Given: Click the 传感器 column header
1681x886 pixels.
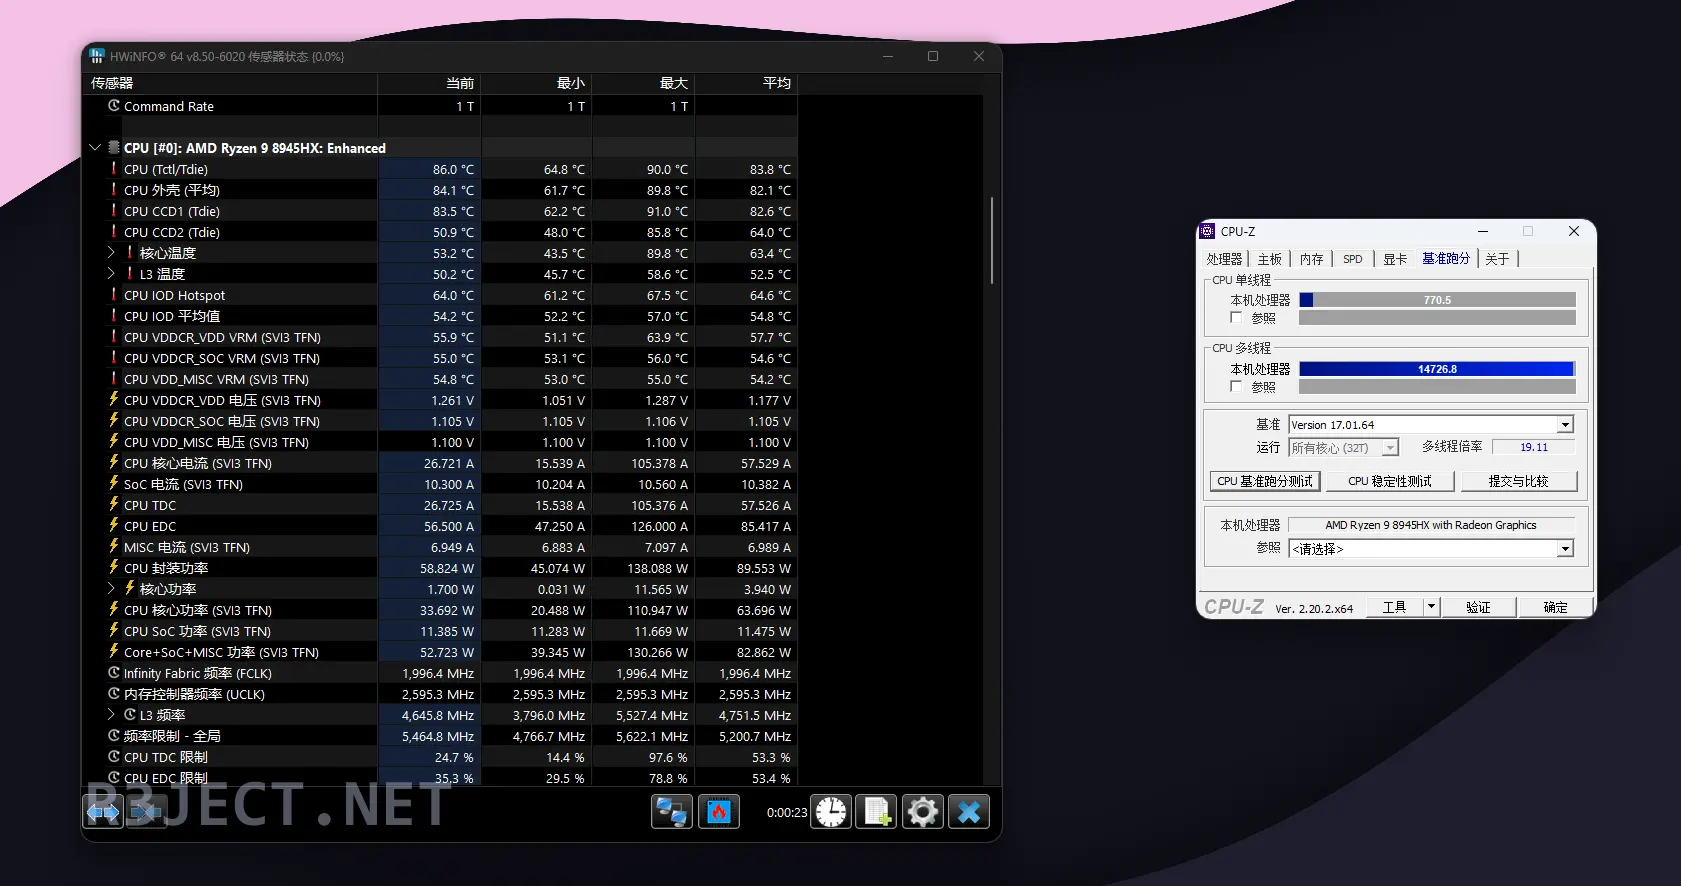Looking at the screenshot, I should tap(232, 83).
